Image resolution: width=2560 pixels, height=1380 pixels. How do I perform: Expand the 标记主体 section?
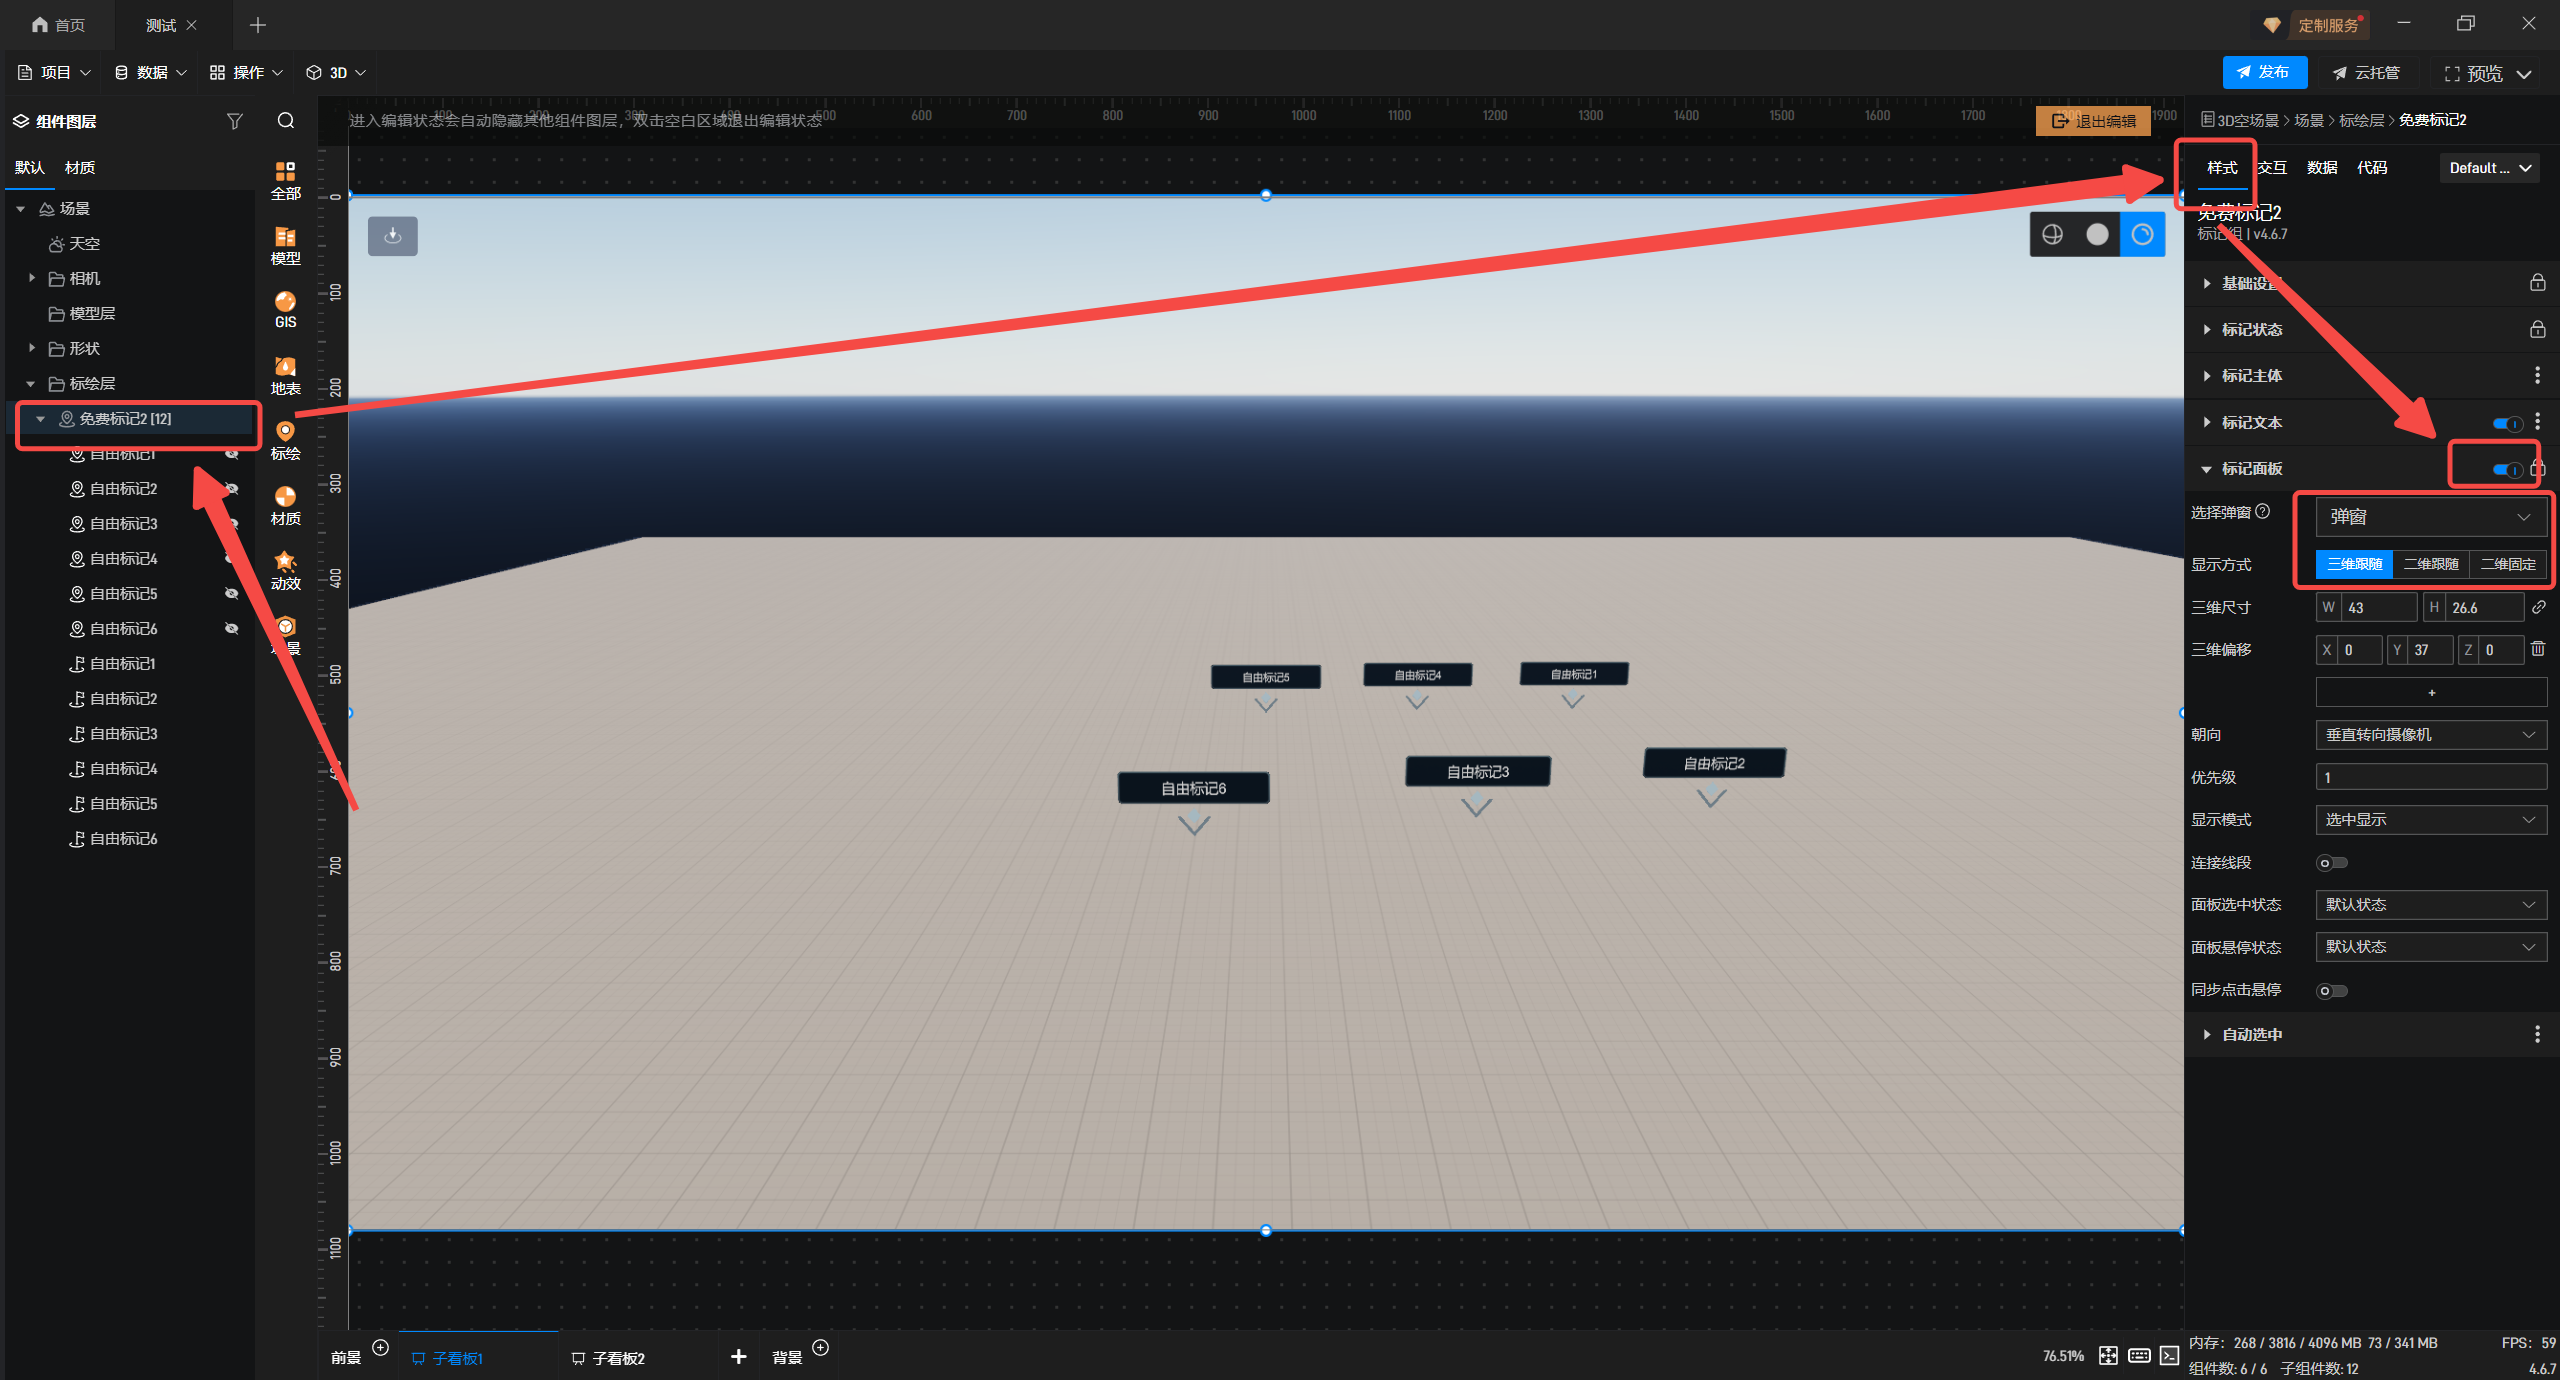(x=2251, y=376)
